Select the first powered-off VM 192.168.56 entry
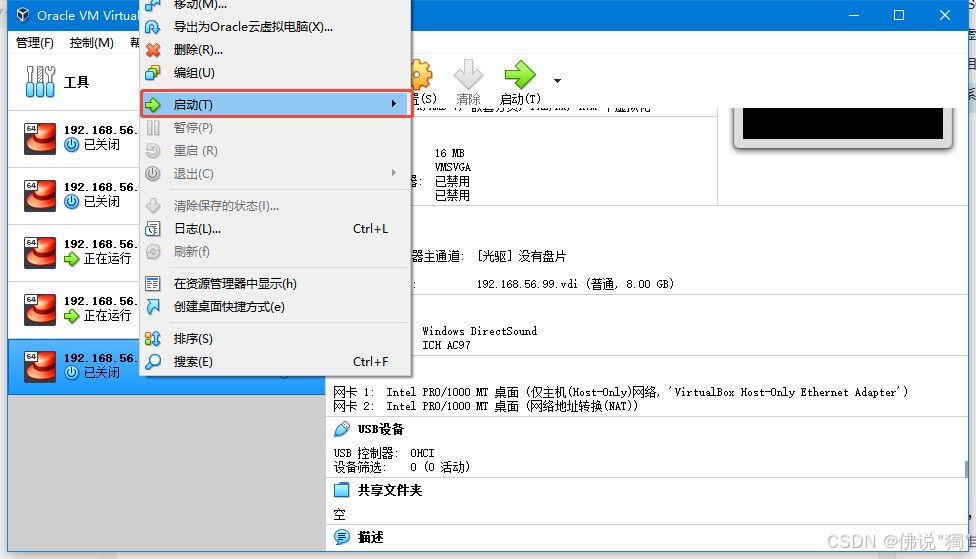This screenshot has height=559, width=976. point(73,138)
